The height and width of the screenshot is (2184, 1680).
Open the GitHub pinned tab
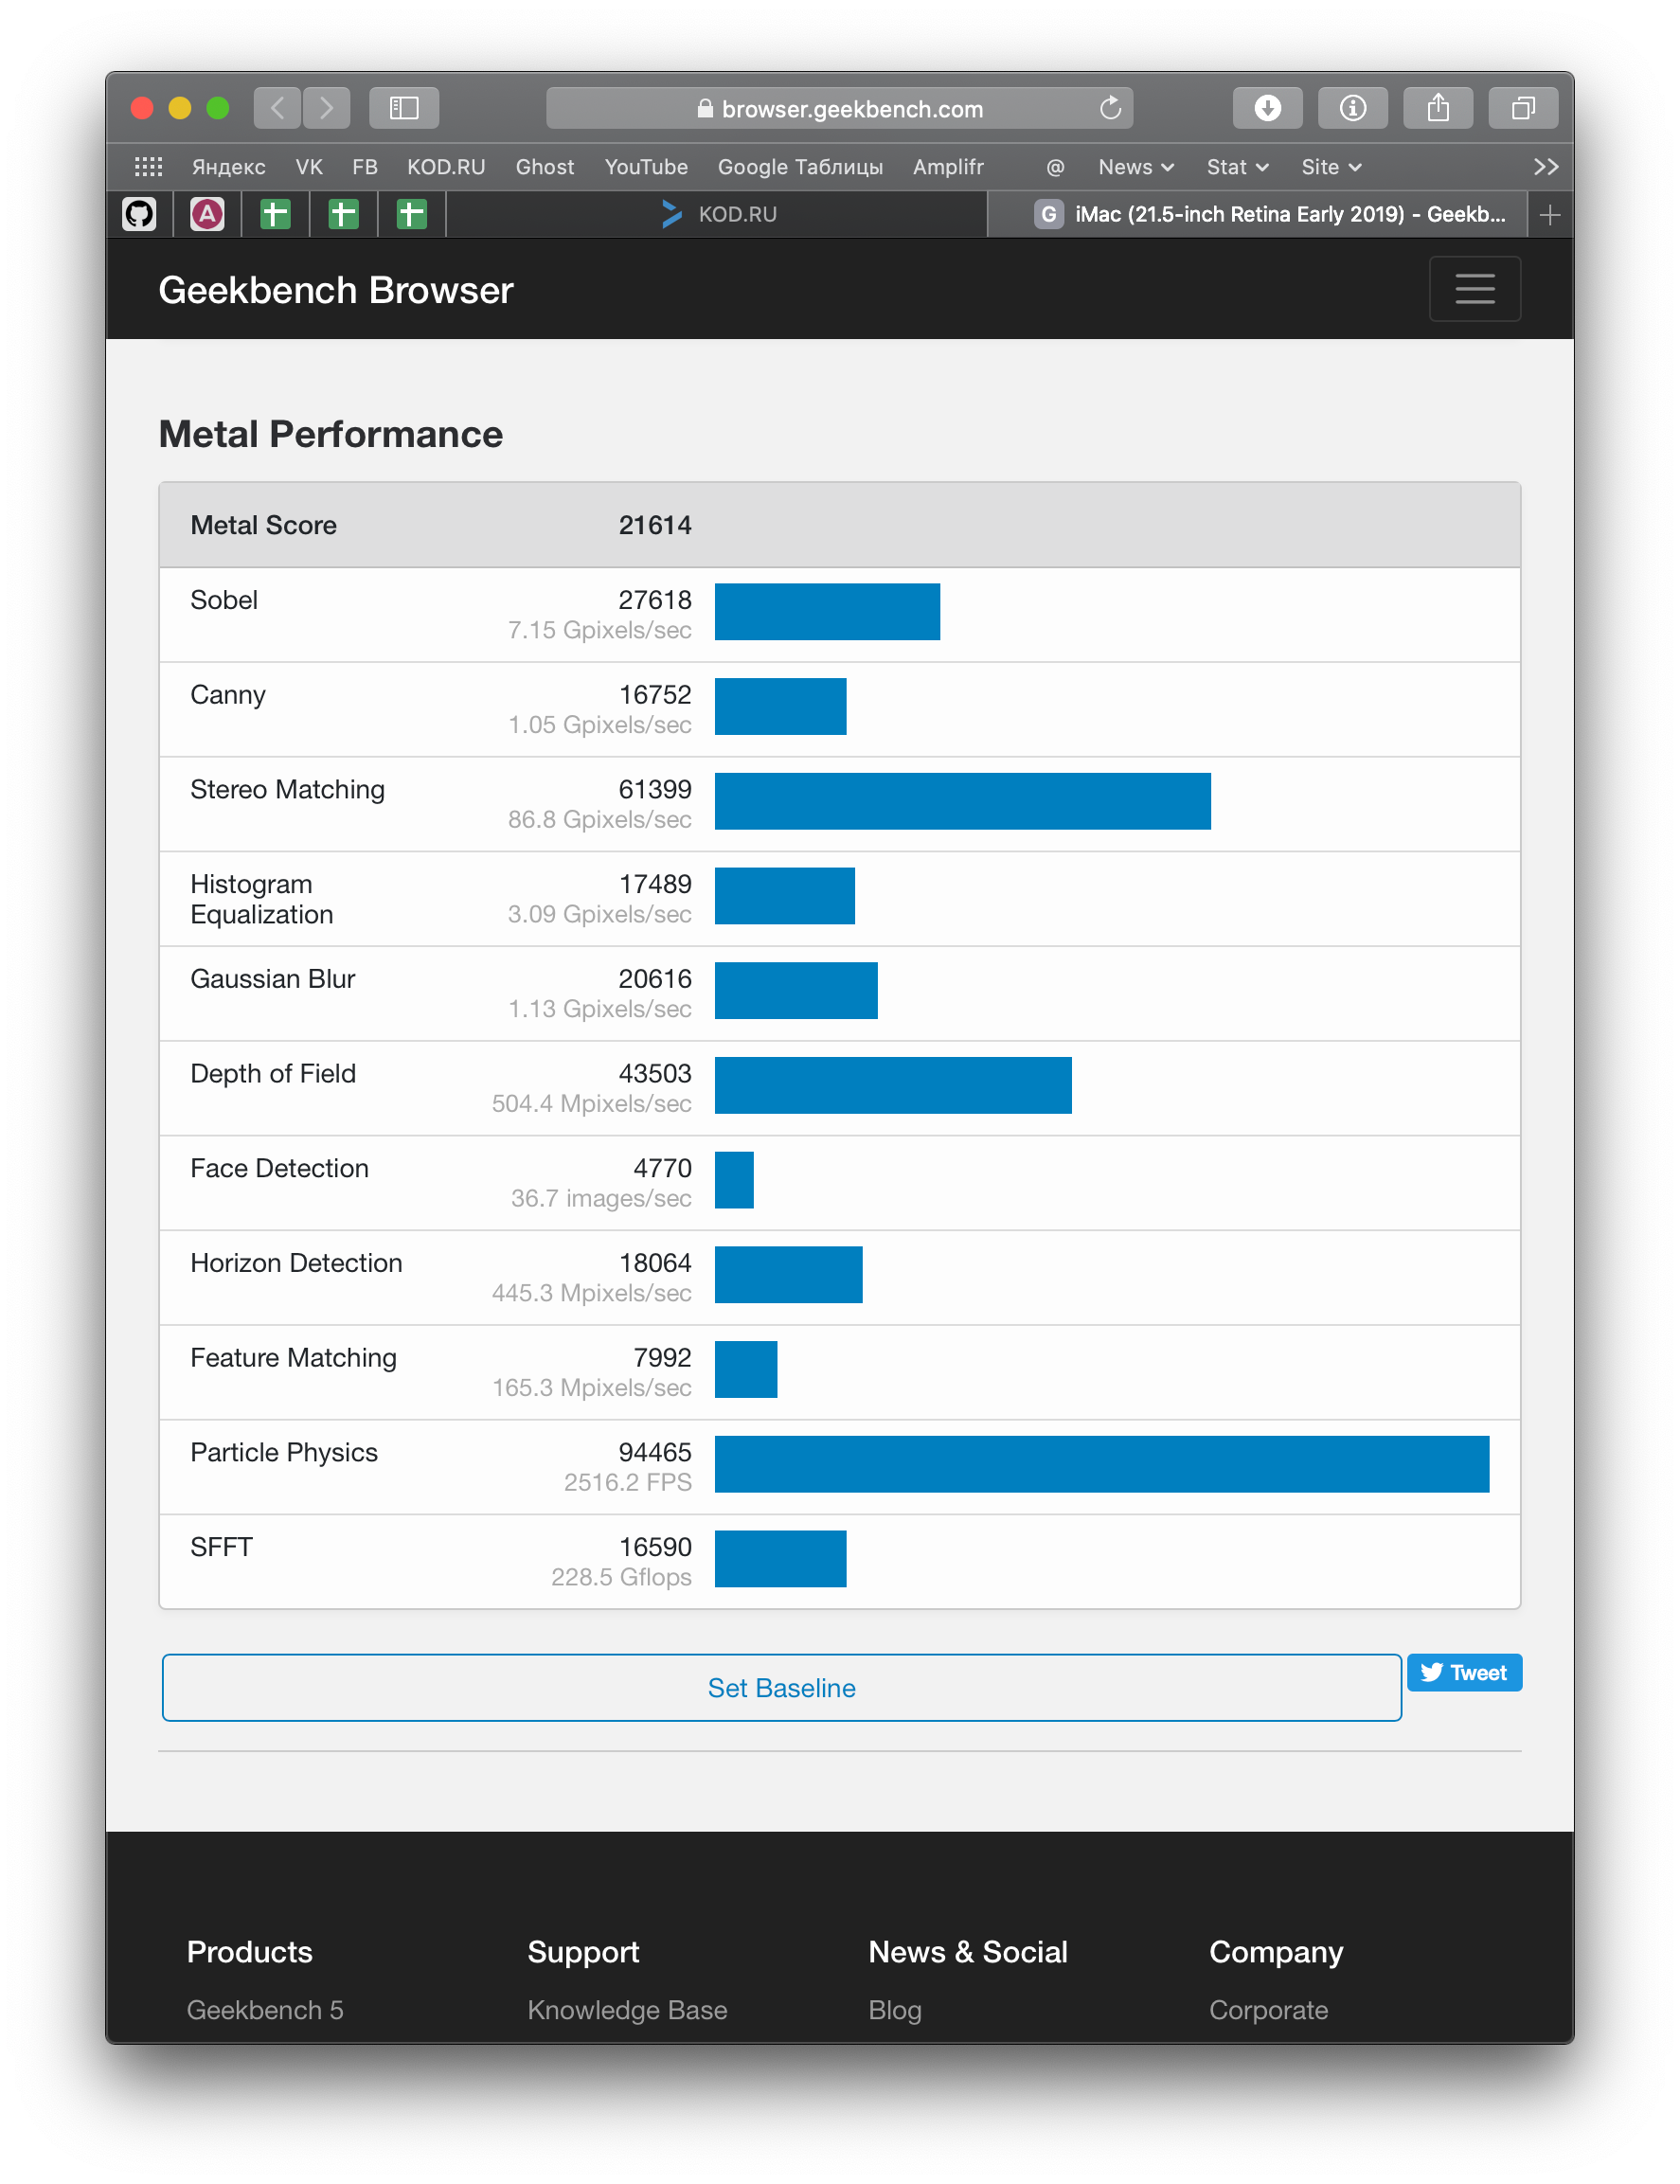coord(140,214)
